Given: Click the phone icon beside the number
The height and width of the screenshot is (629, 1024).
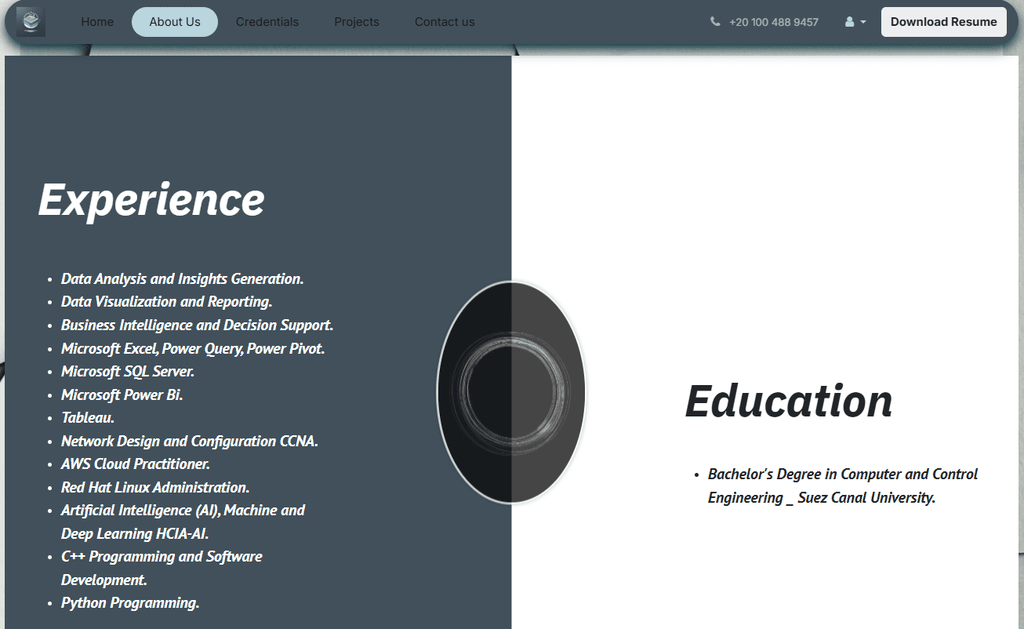Looking at the screenshot, I should 715,22.
